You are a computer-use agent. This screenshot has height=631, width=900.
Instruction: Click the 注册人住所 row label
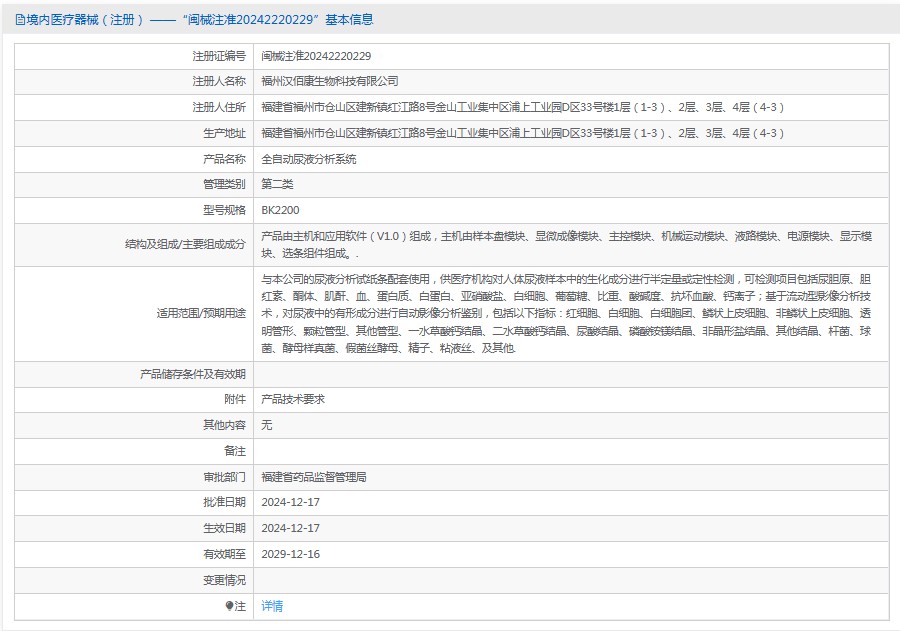(x=219, y=107)
